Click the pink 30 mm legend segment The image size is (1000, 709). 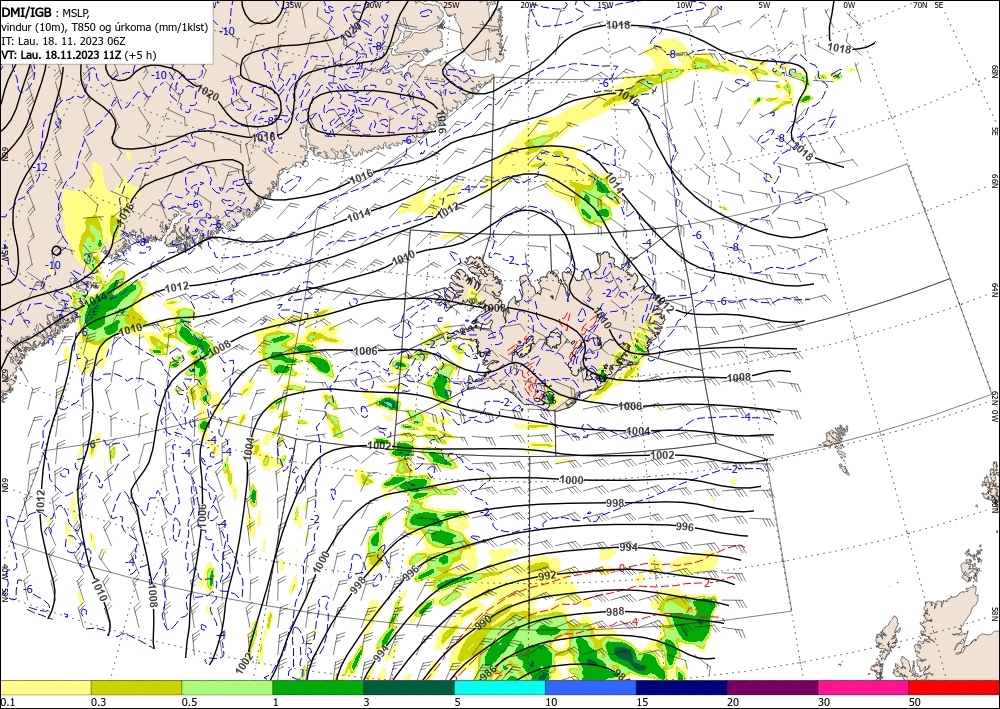[x=864, y=687]
